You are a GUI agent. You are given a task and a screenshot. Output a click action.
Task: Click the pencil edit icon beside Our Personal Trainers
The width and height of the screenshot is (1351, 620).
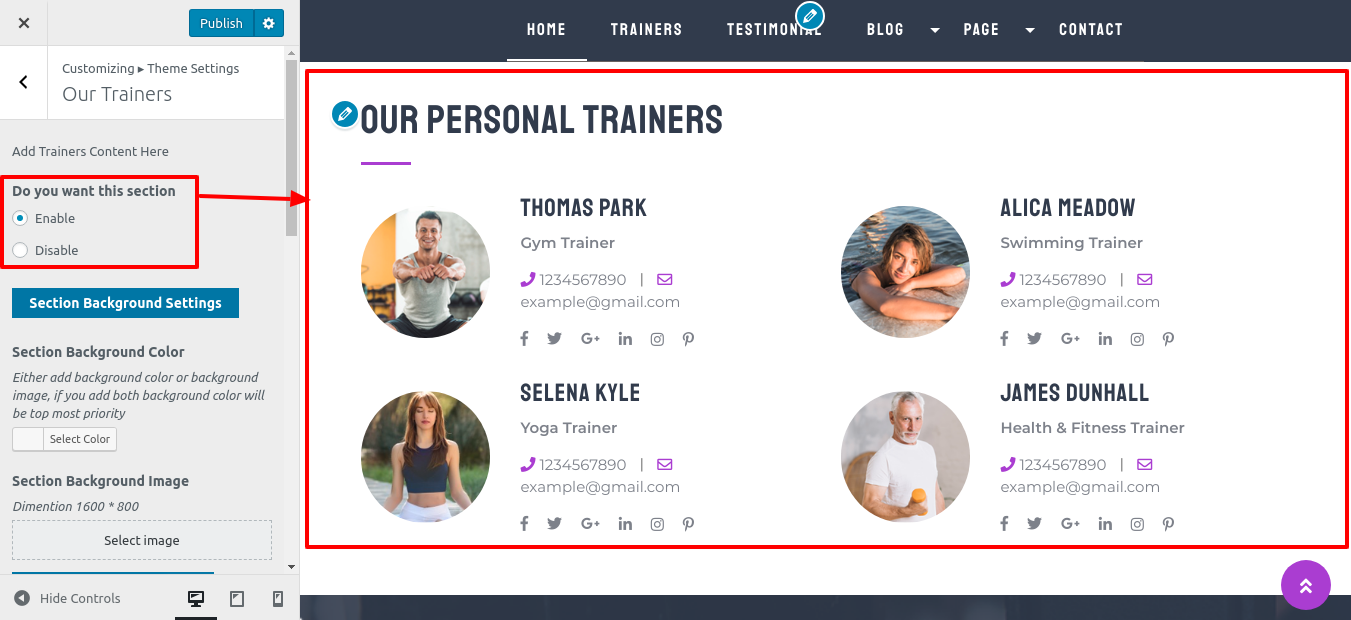point(345,115)
